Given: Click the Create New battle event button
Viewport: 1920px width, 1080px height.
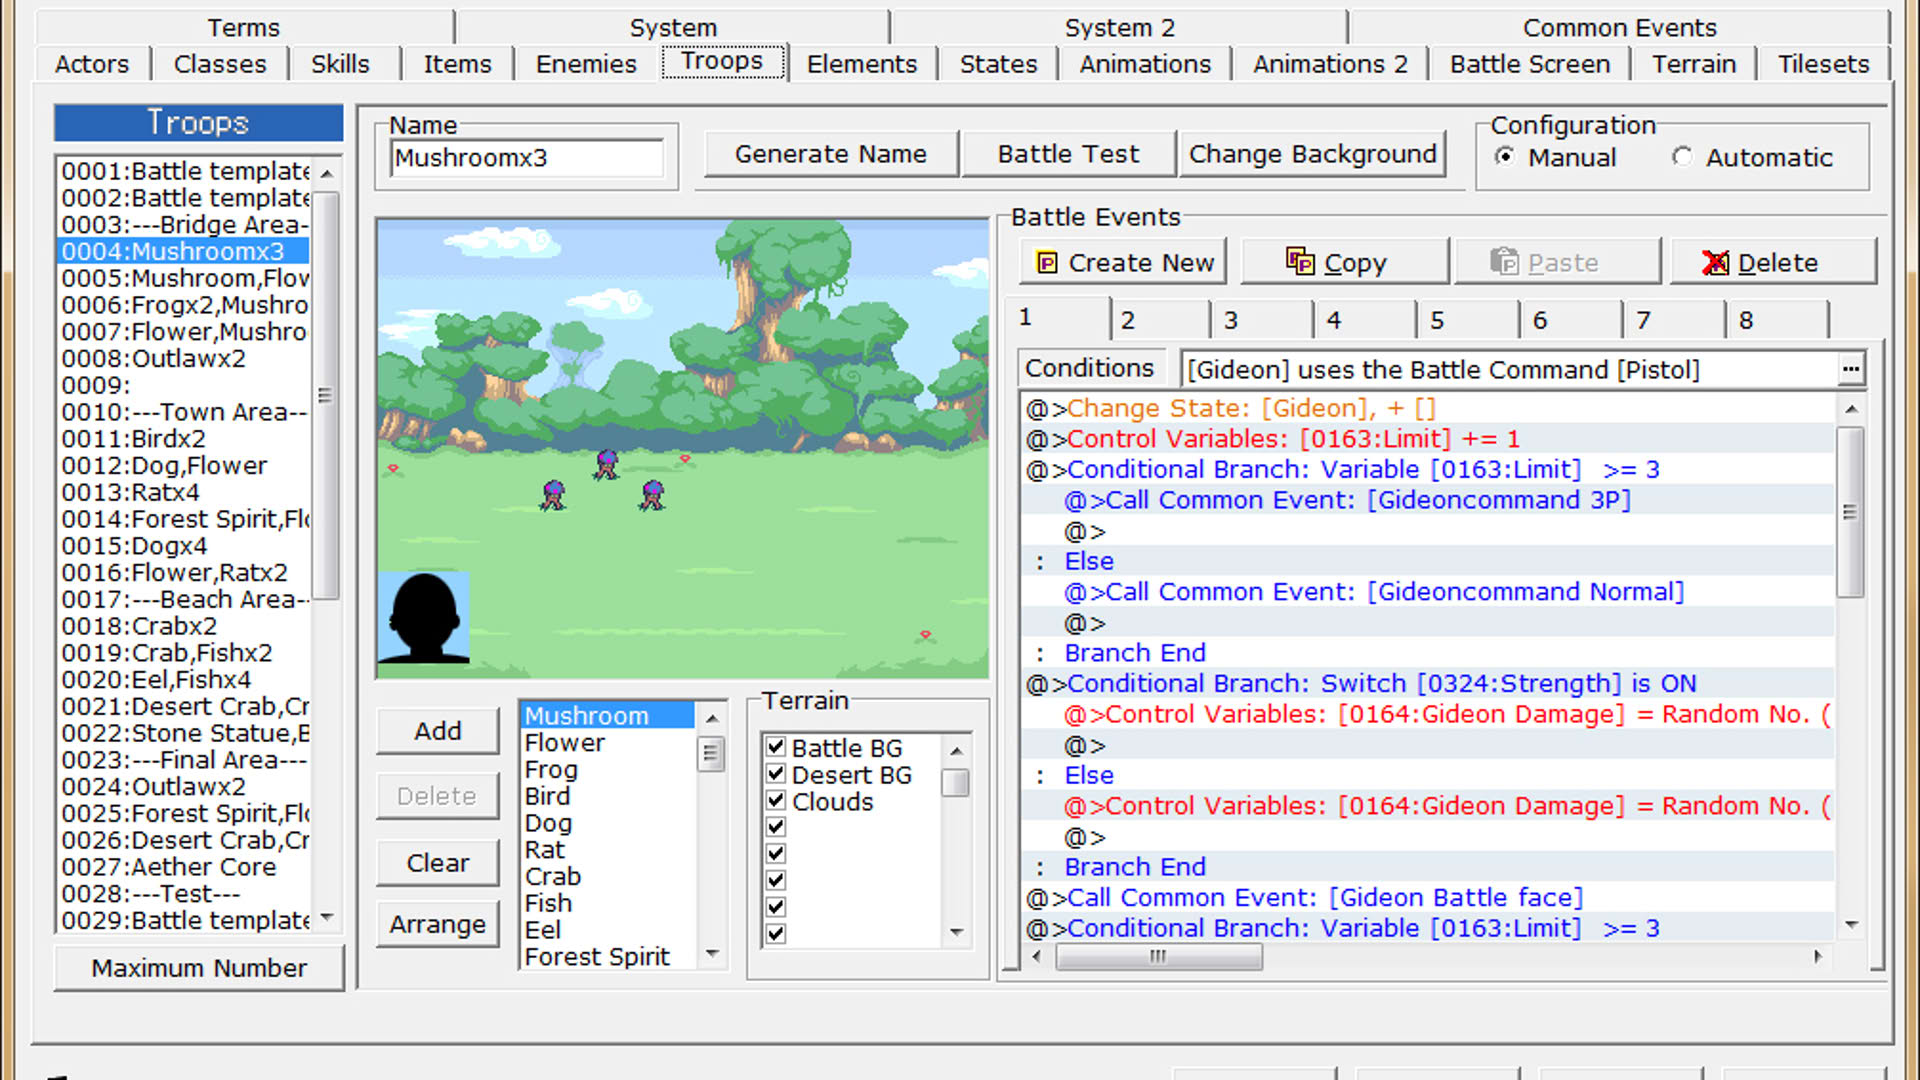Looking at the screenshot, I should [x=1123, y=262].
